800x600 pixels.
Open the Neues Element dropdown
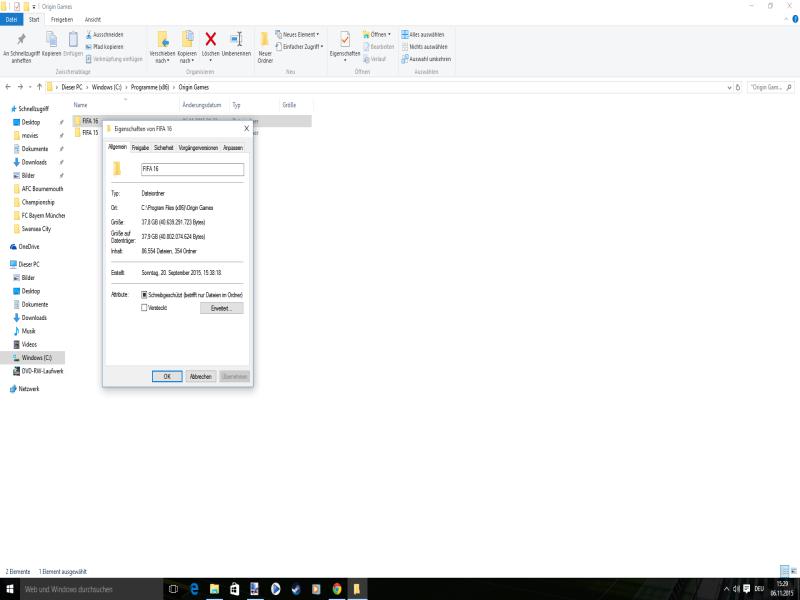tap(297, 35)
